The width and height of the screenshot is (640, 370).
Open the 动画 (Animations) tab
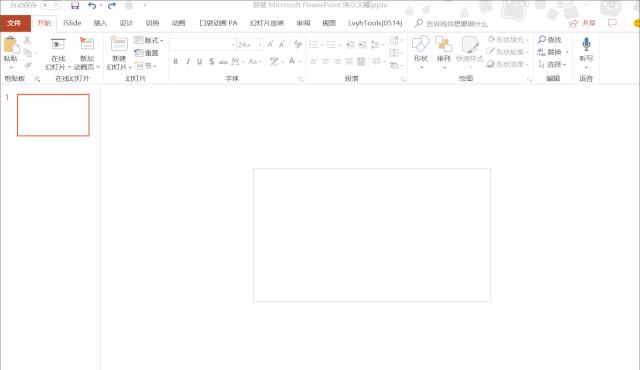tap(178, 23)
